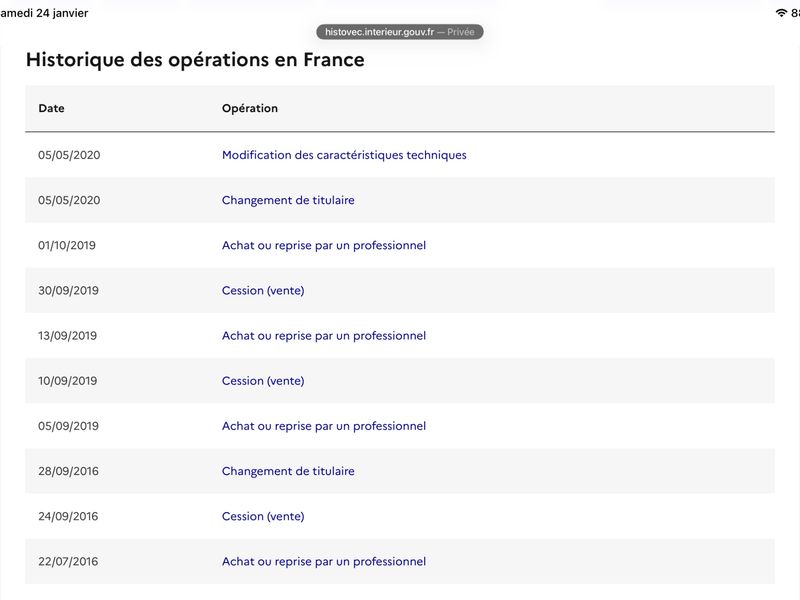800x600 pixels.
Task: Click the 10/09/2019 date cell
Action: click(x=68, y=381)
